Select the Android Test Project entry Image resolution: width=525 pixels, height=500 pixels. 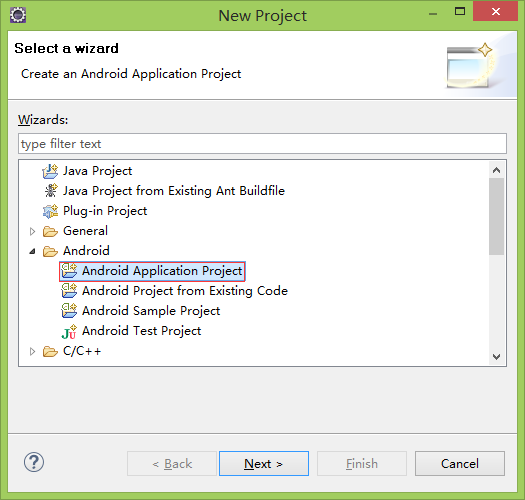click(142, 331)
